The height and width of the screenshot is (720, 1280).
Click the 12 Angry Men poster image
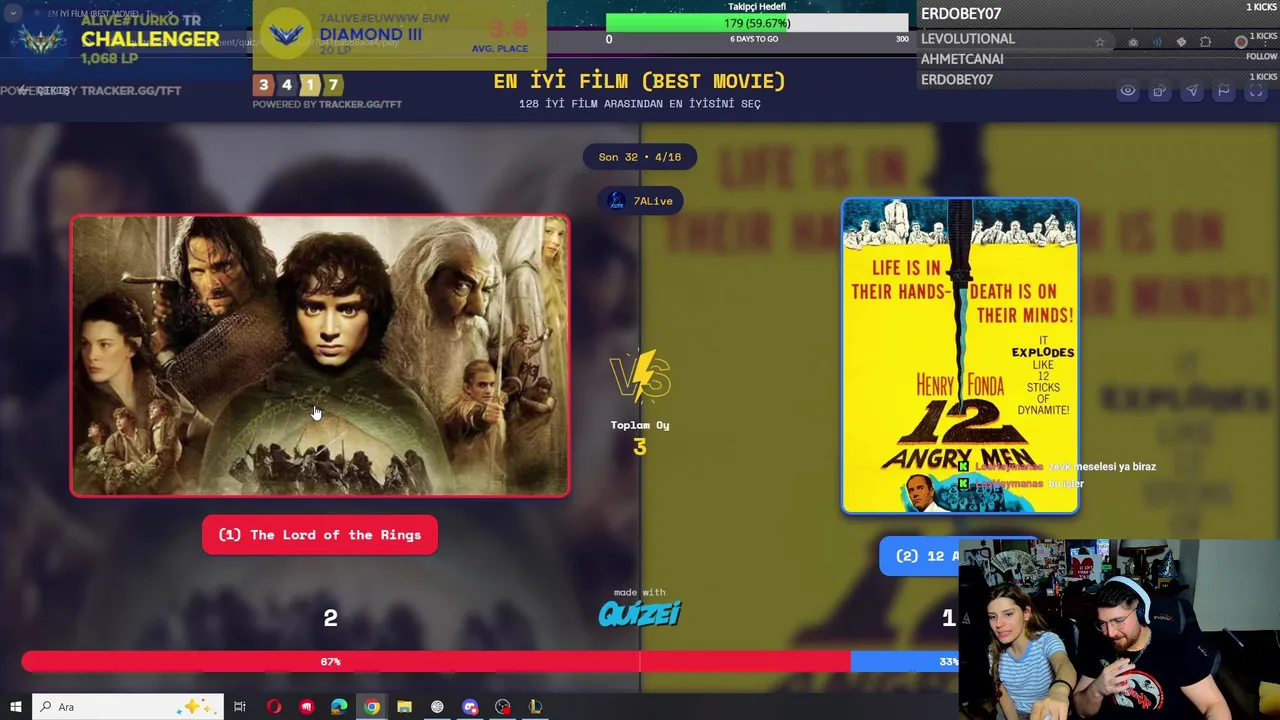pos(960,356)
